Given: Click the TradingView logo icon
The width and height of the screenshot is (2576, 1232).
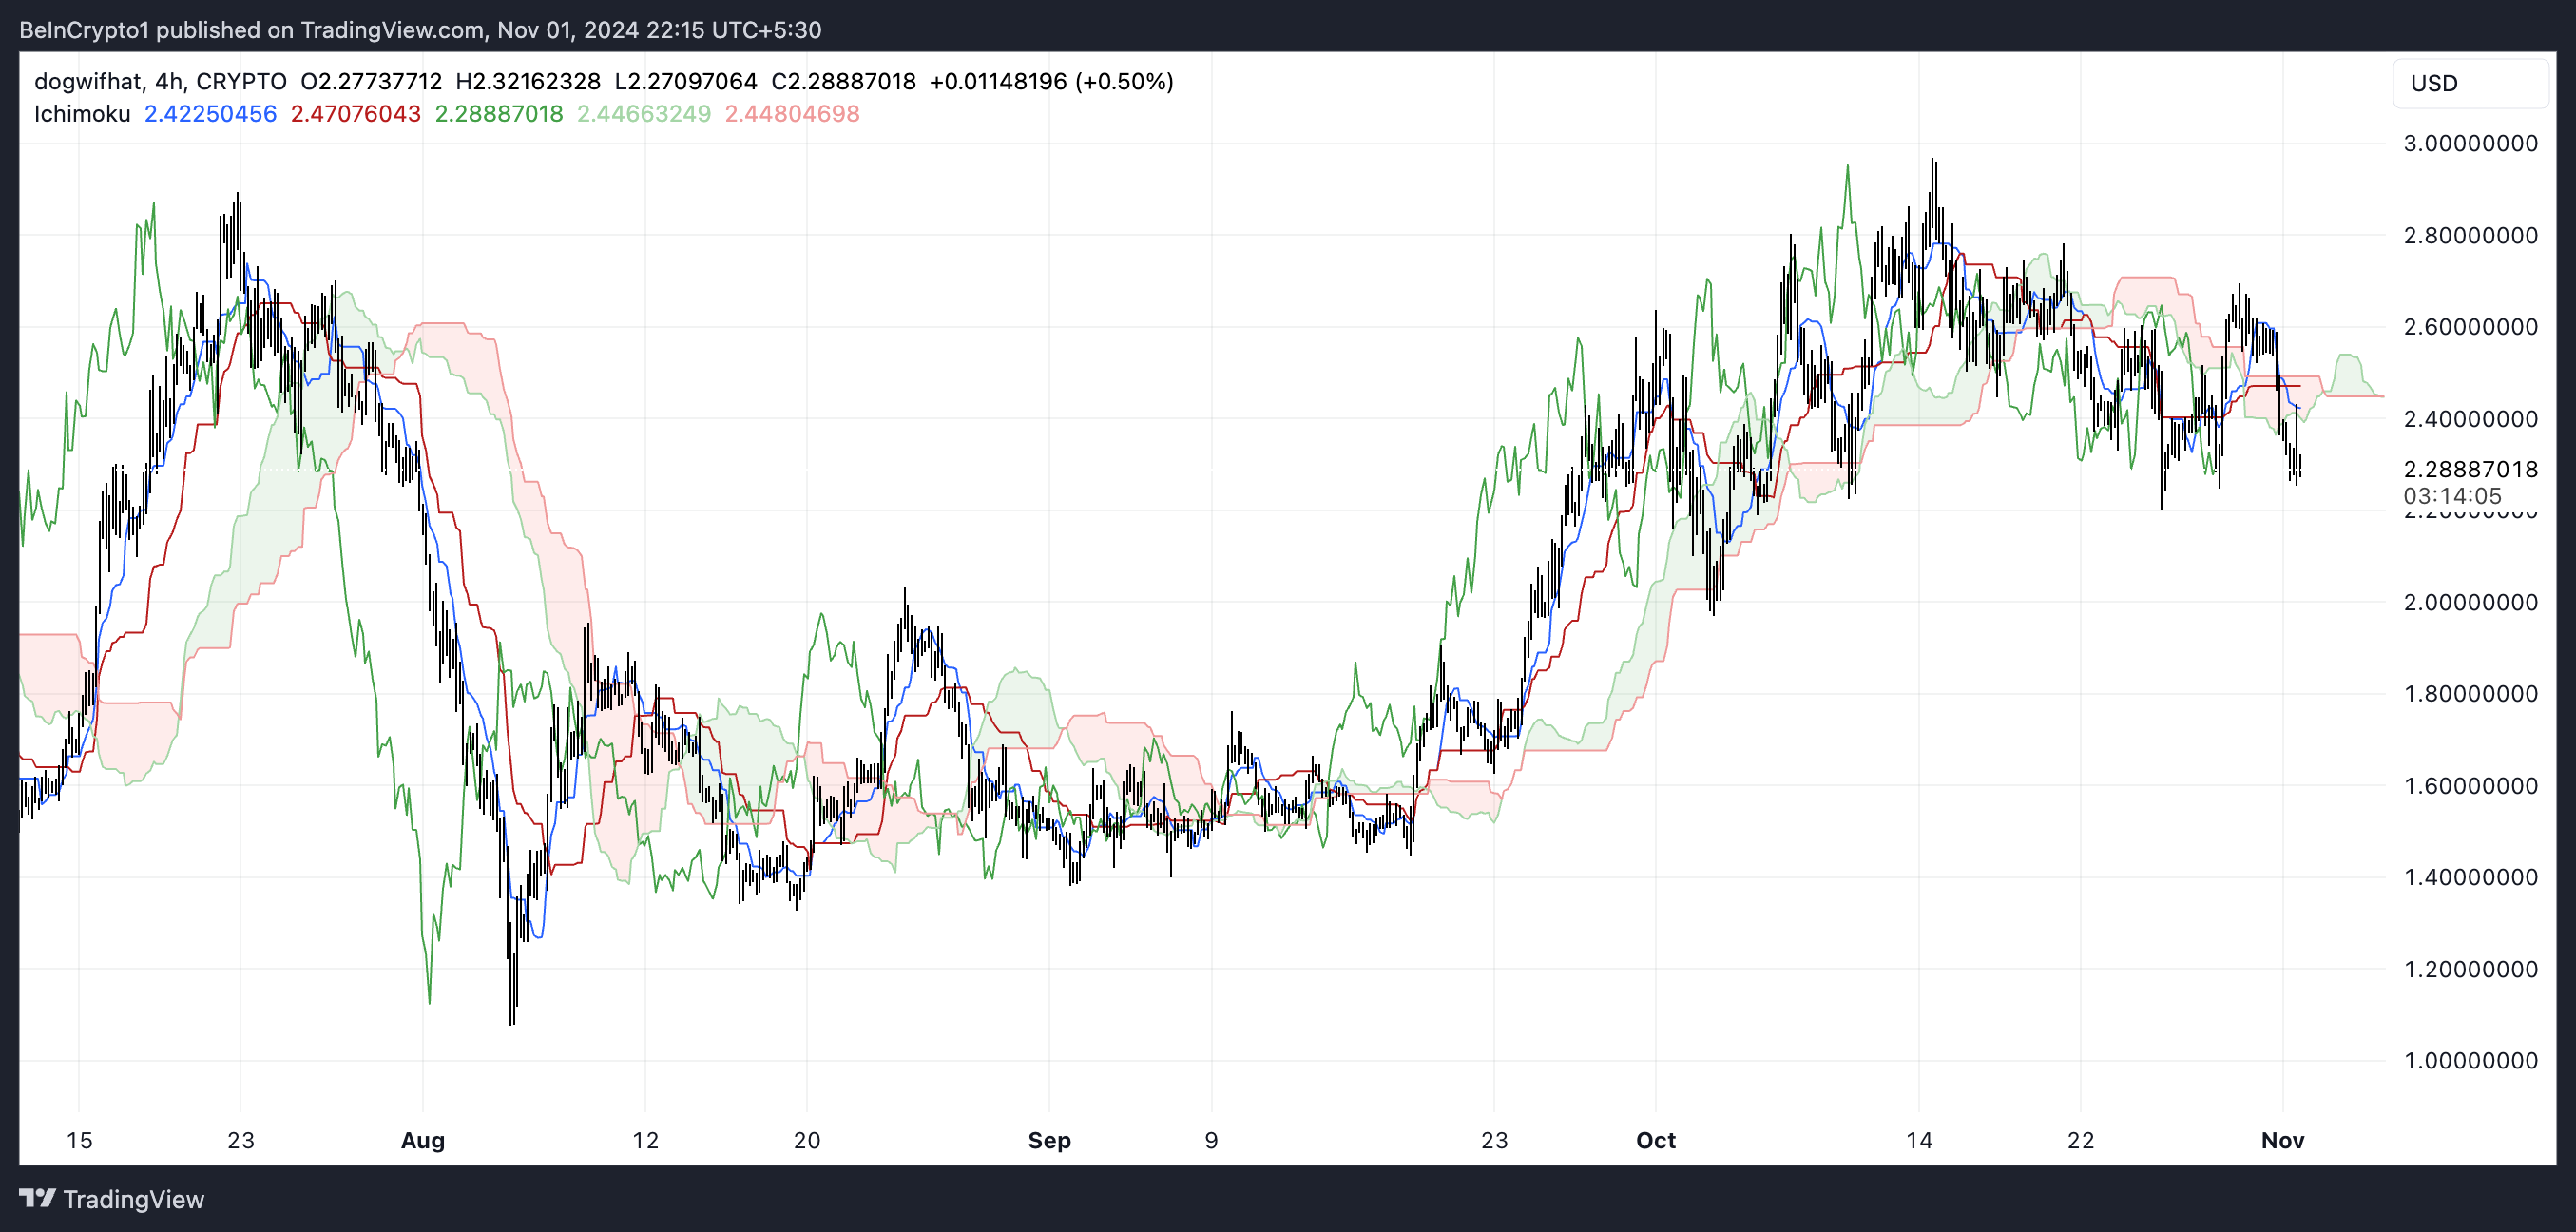Looking at the screenshot, I should click(37, 1198).
